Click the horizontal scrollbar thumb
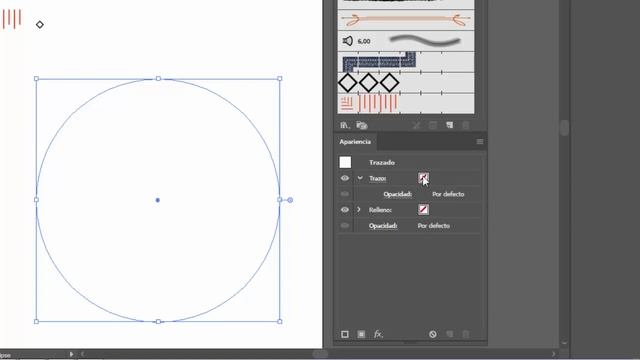This screenshot has width=640, height=360. point(320,354)
